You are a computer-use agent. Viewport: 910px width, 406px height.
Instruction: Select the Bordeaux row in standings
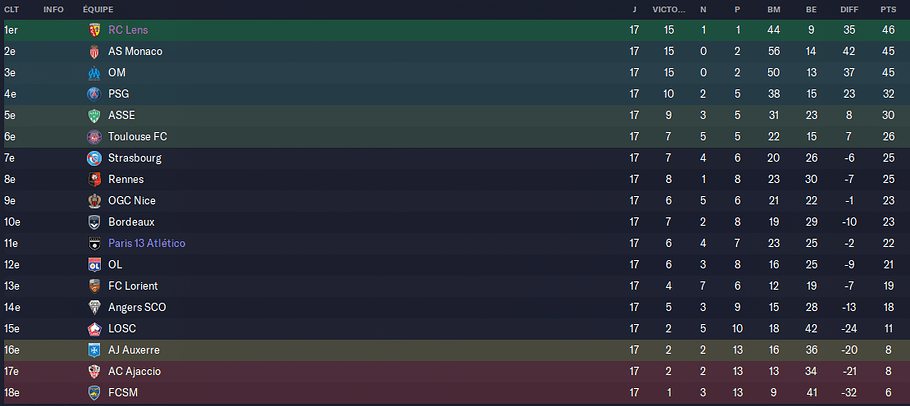(455, 222)
